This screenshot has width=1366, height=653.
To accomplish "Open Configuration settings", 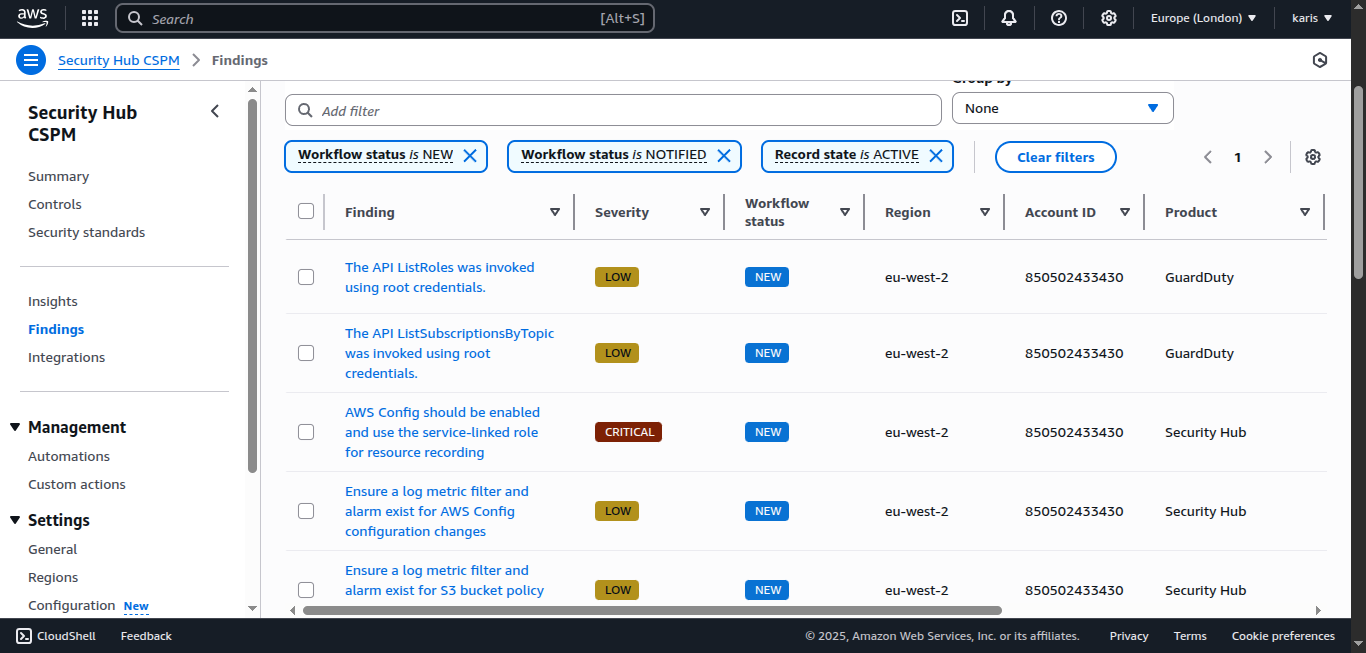I will (x=71, y=605).
